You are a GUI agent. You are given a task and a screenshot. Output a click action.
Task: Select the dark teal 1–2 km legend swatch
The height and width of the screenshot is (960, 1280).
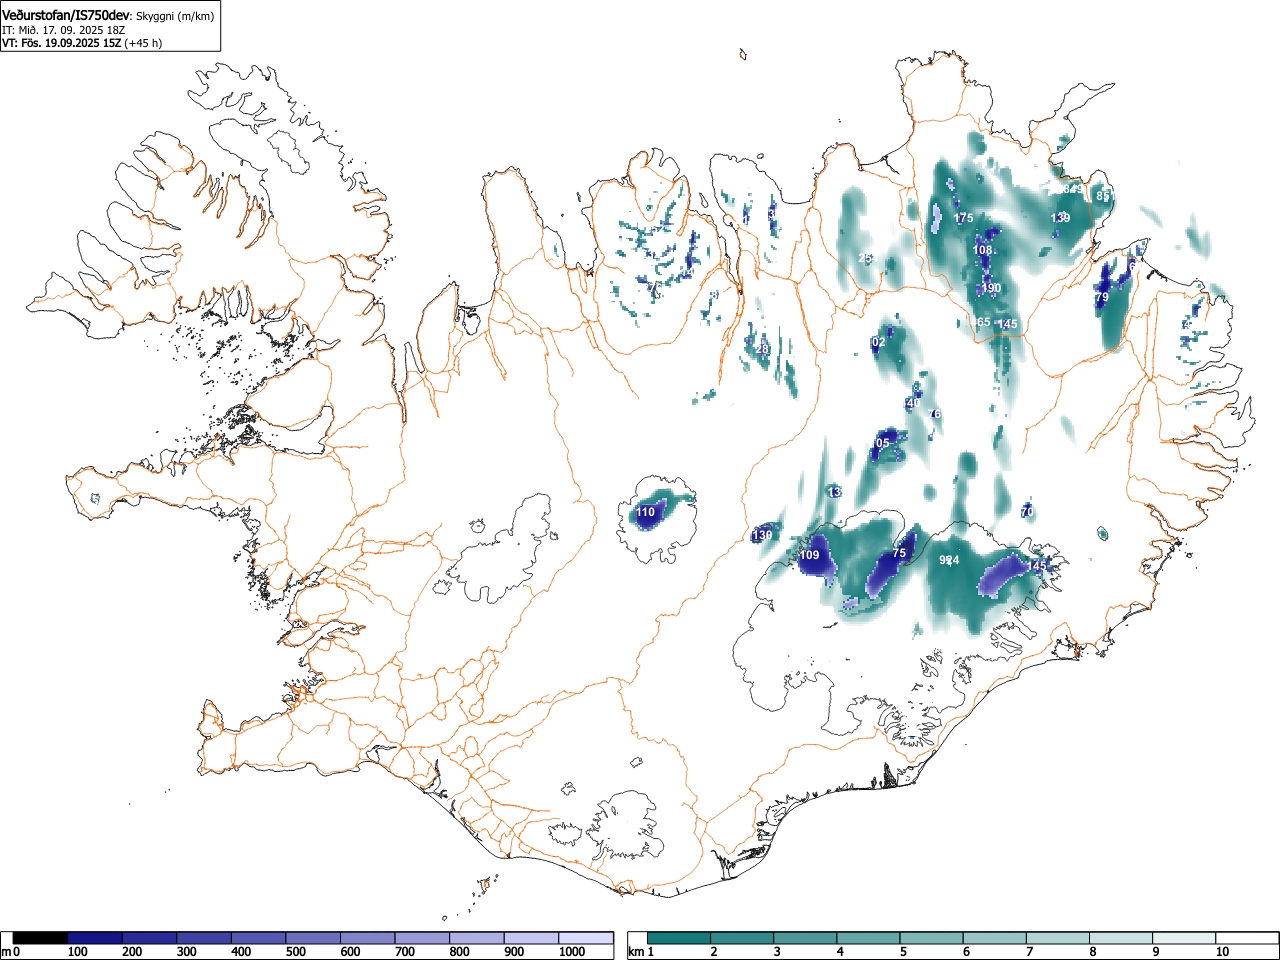click(679, 938)
